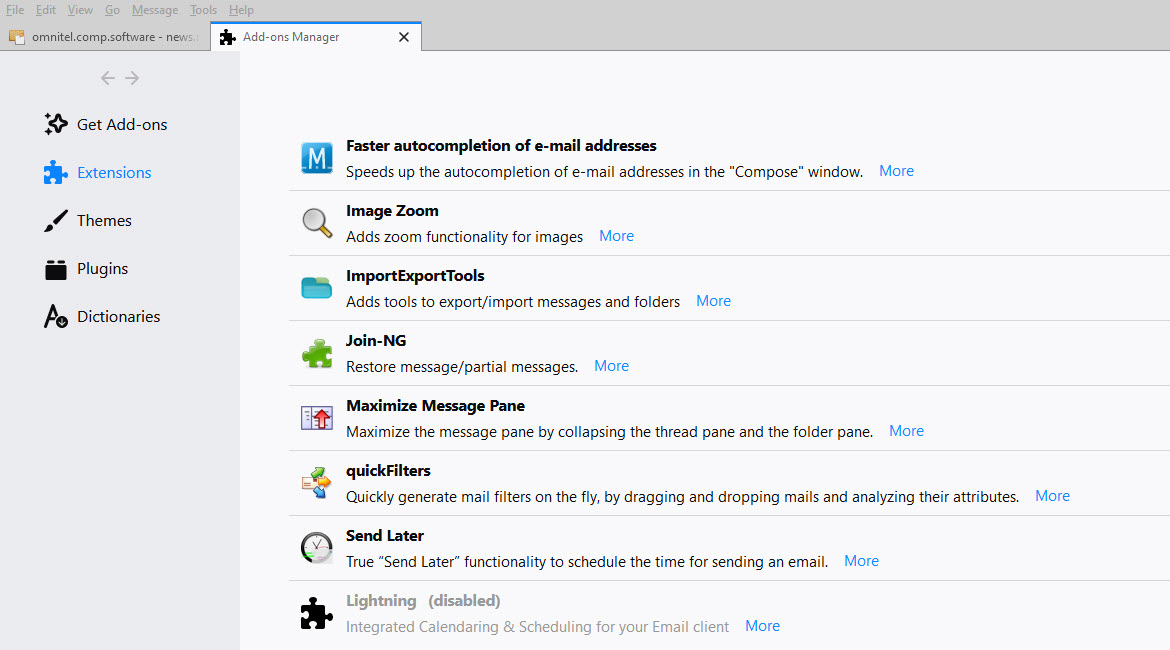1170x650 pixels.
Task: Click More link for Send Later
Action: pyautogui.click(x=861, y=561)
